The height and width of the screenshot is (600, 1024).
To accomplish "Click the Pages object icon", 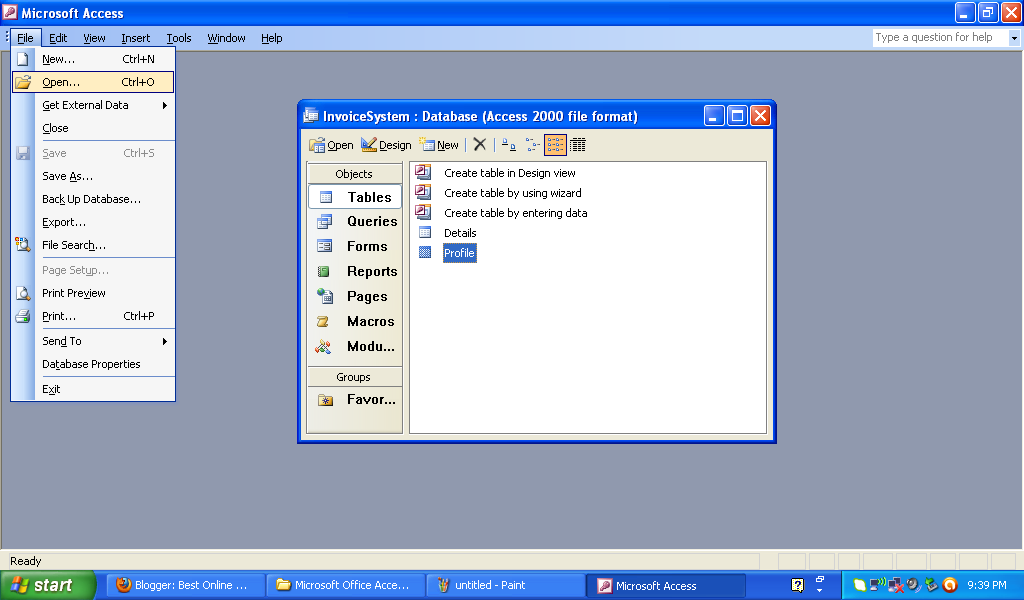I will click(x=325, y=296).
